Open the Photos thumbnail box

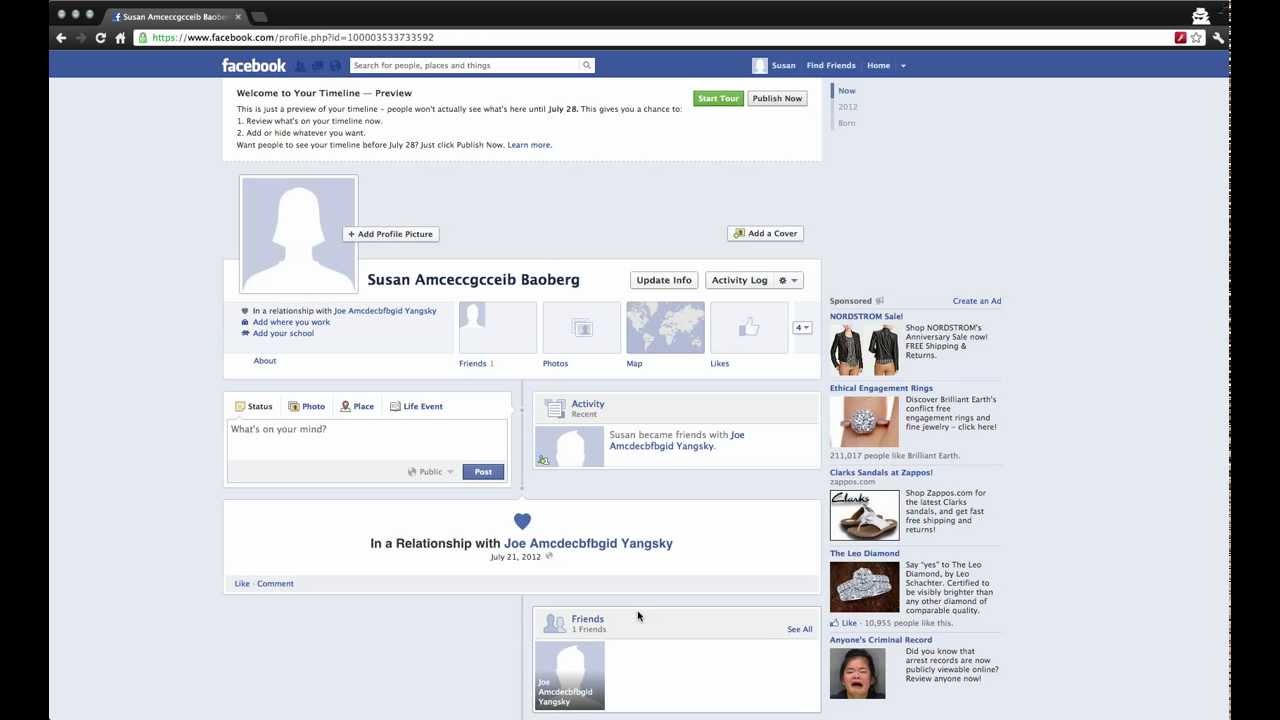click(581, 328)
